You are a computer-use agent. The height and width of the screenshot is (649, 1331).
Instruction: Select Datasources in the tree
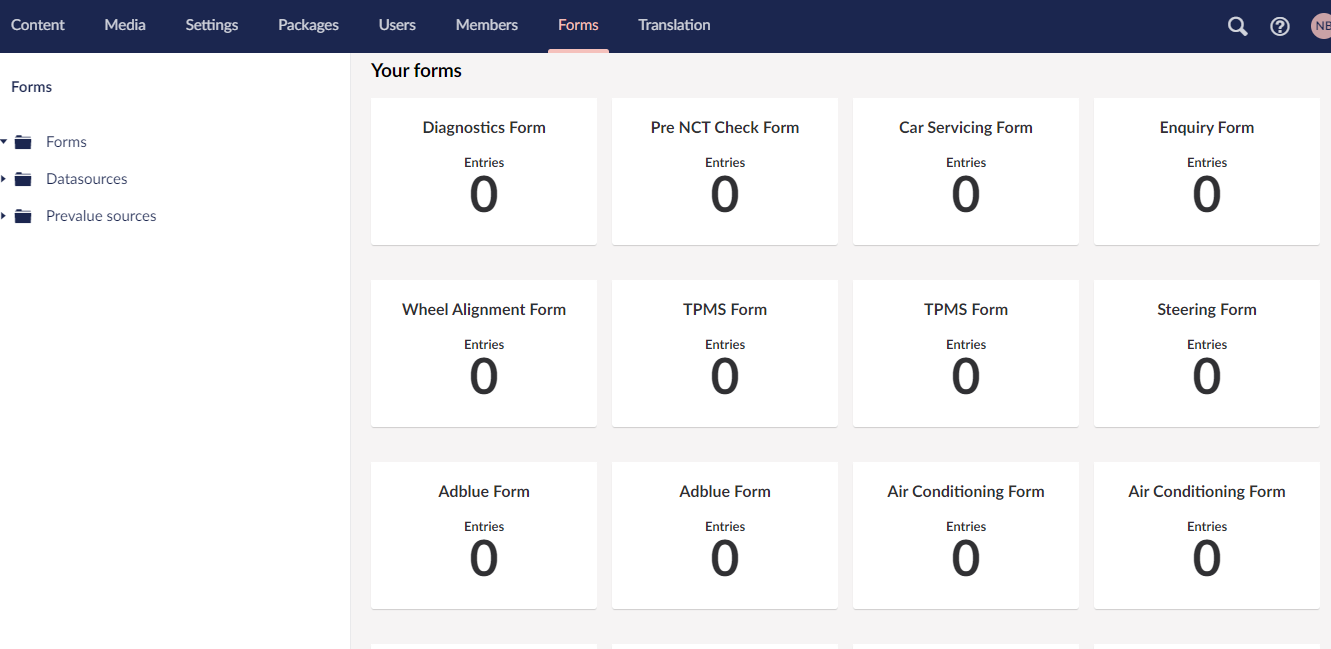pyautogui.click(x=87, y=179)
